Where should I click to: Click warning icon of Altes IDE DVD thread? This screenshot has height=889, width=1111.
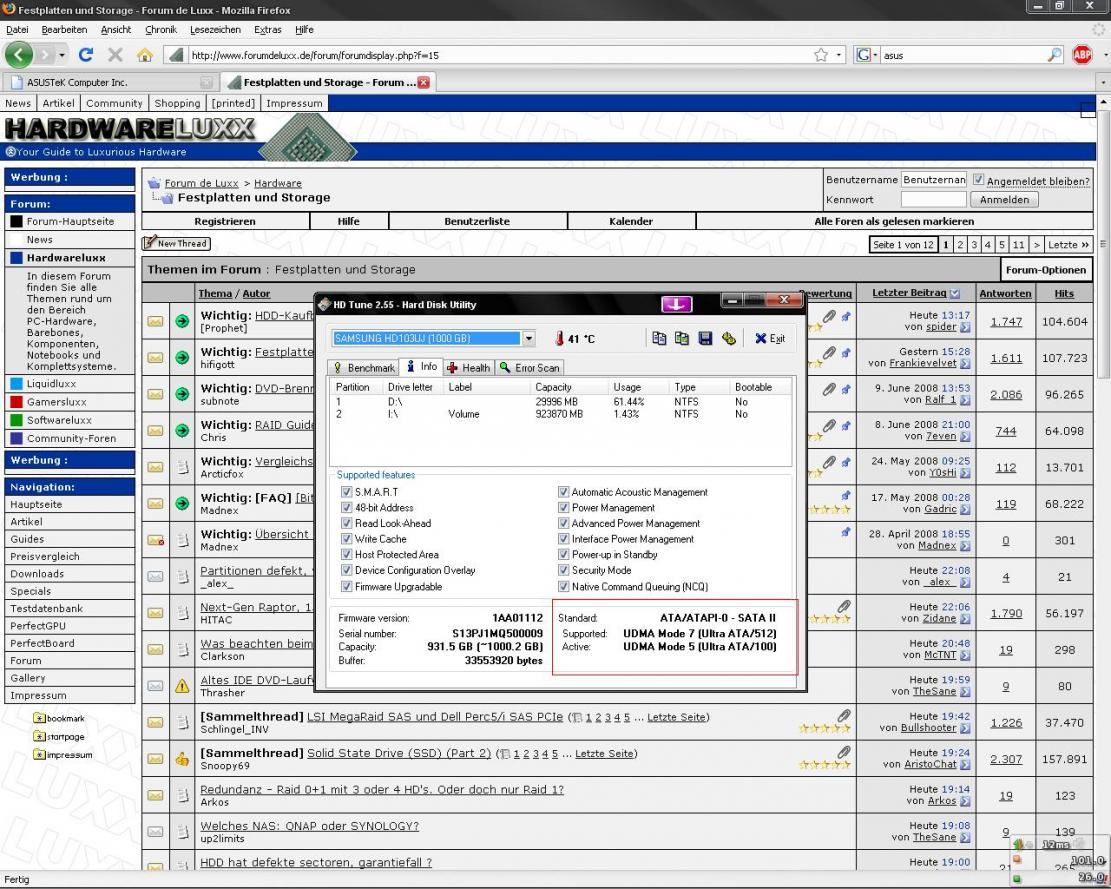(x=182, y=686)
